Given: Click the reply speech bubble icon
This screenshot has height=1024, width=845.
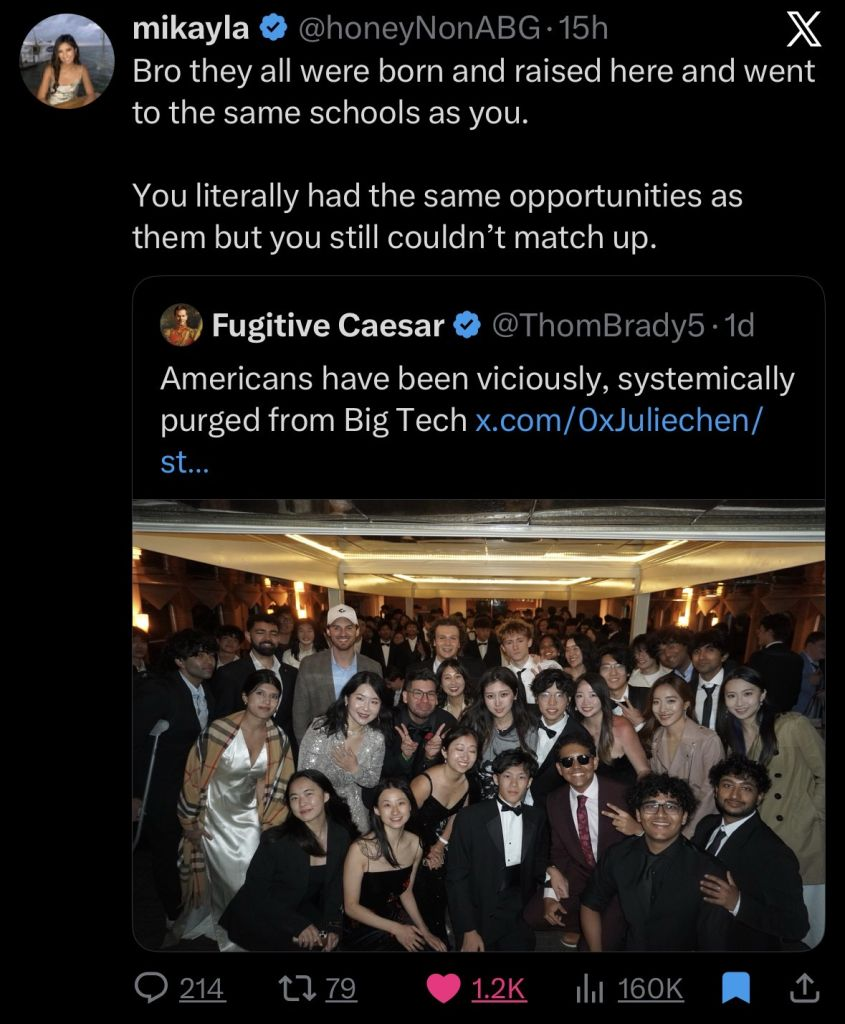Looking at the screenshot, I should point(151,988).
